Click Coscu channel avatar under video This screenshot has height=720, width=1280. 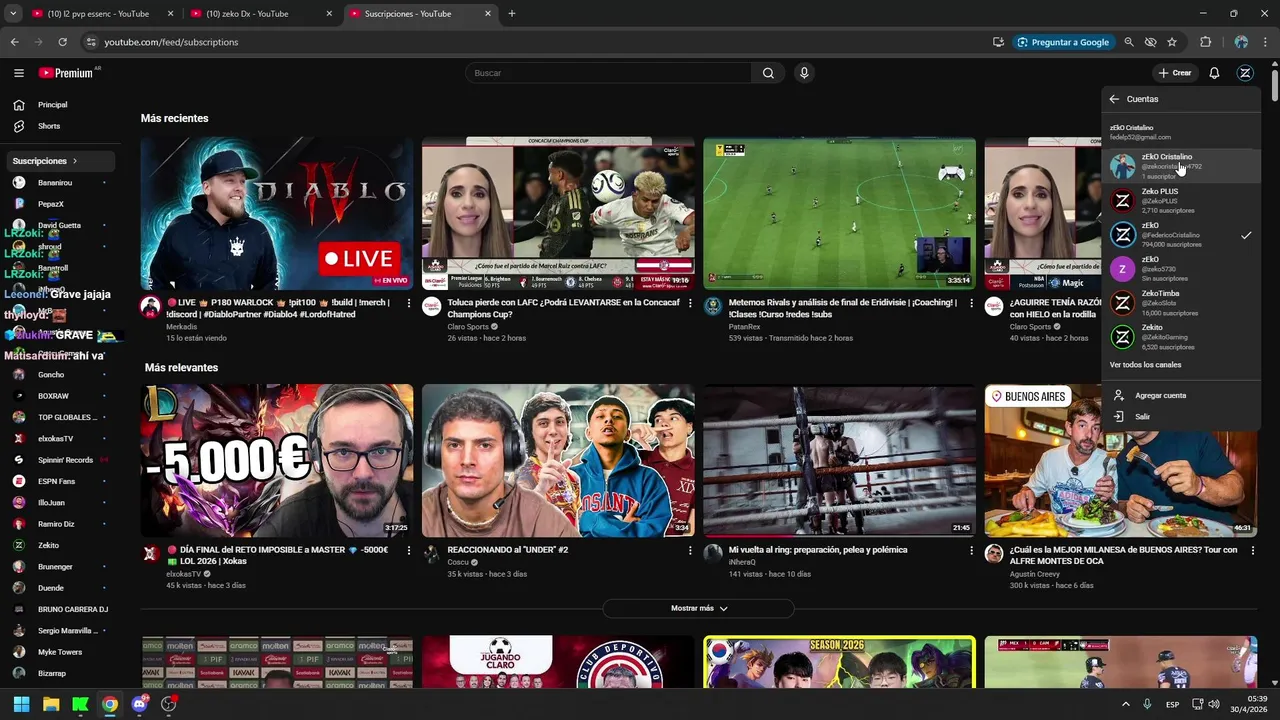431,553
